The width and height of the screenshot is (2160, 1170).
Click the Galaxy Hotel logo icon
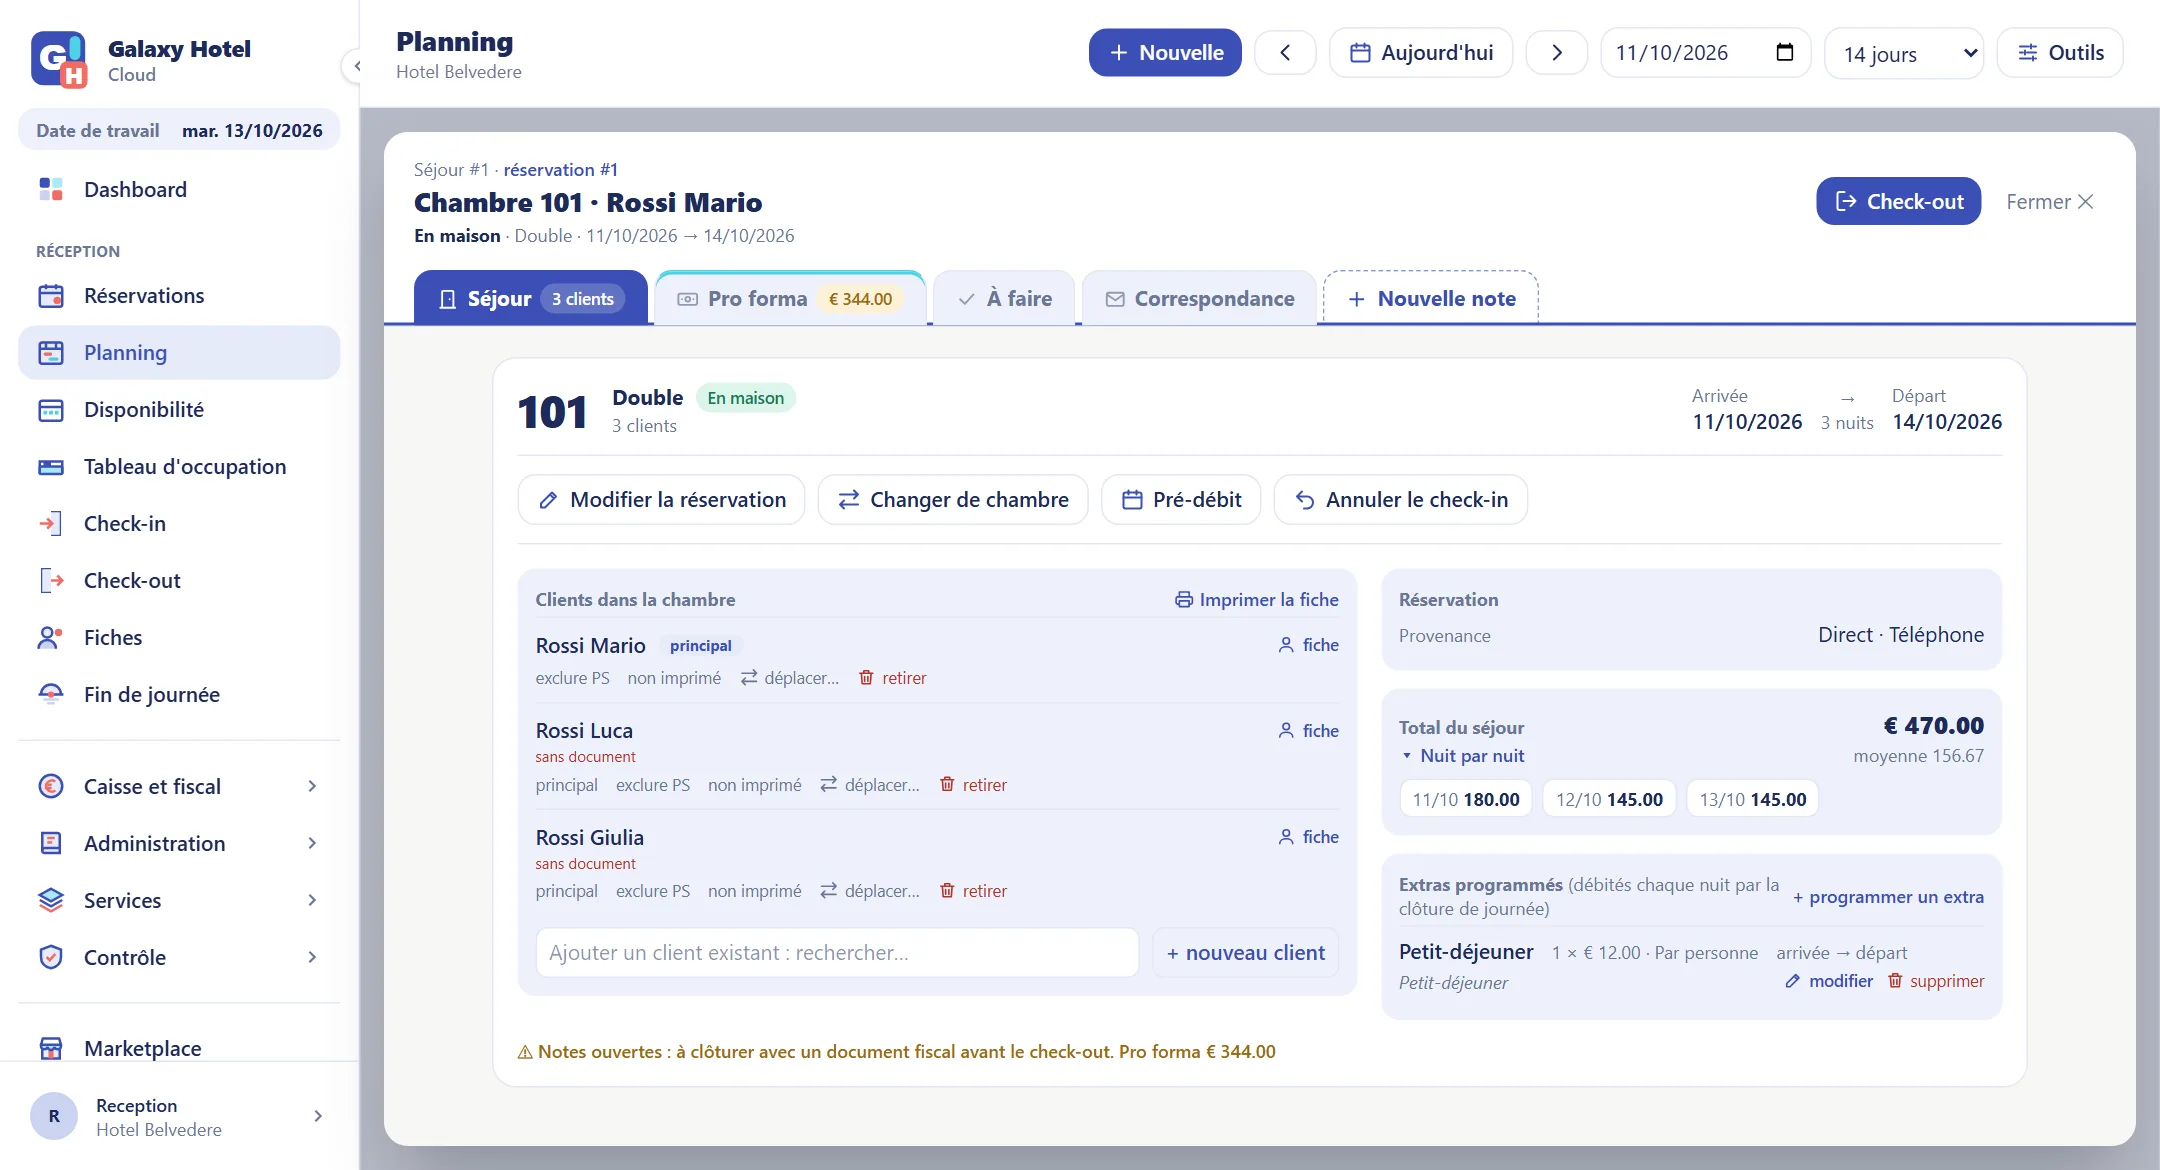59,60
